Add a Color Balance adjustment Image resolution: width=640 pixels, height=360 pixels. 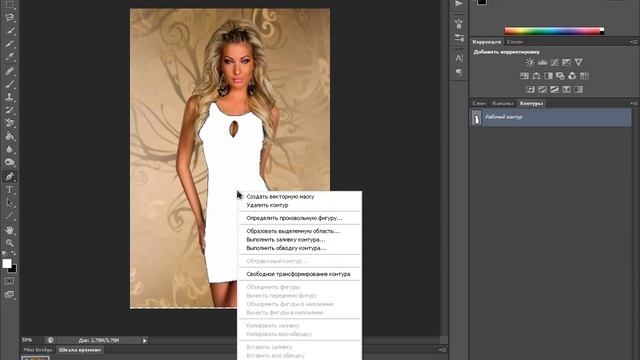[536, 76]
